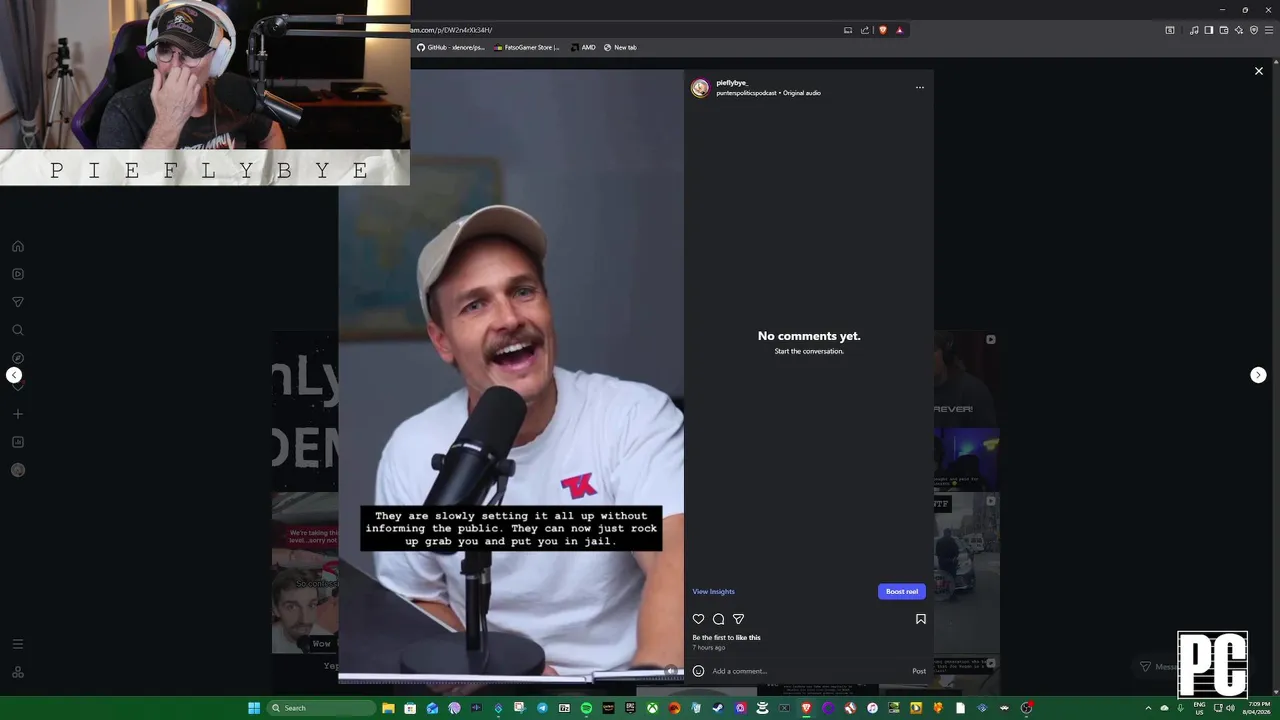
Task: Go to the previous post arrow
Action: tap(14, 375)
